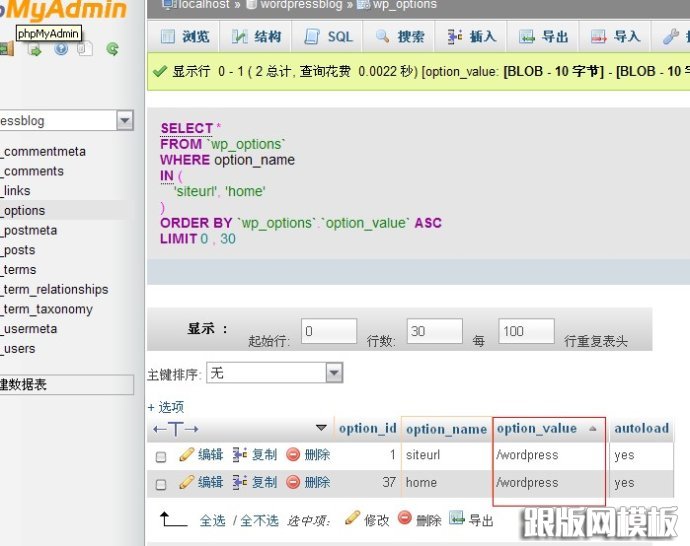
Task: Click the /wordpress value in the home row
Action: tap(527, 482)
